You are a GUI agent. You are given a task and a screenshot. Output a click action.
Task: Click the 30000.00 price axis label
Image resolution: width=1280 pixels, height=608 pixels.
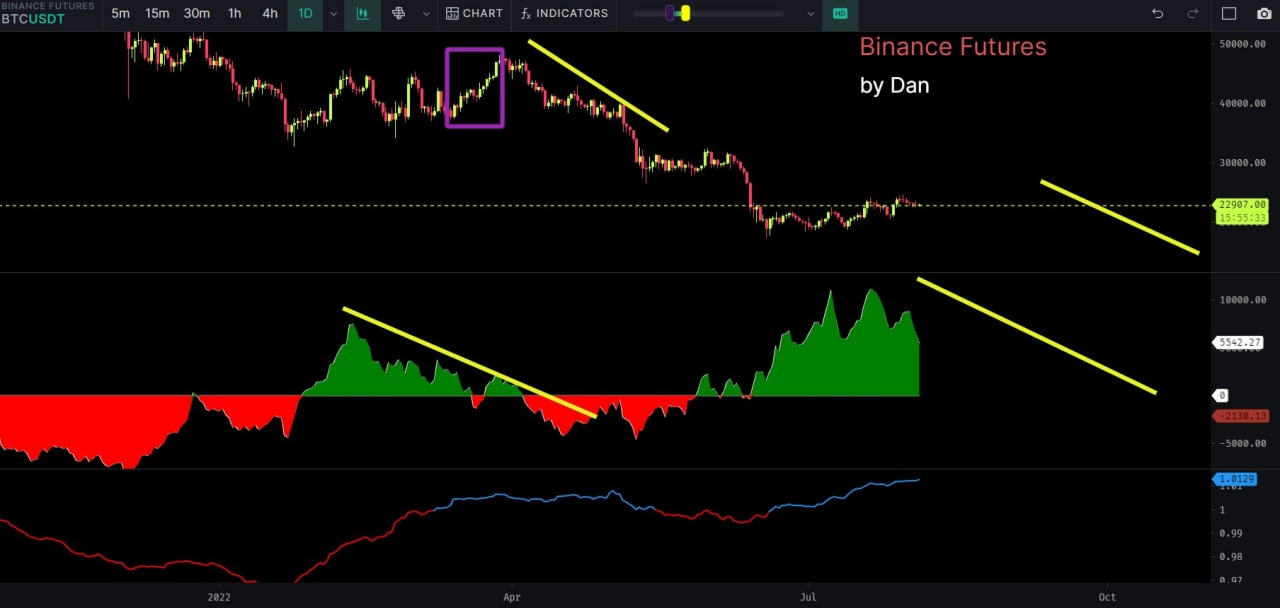pyautogui.click(x=1242, y=163)
